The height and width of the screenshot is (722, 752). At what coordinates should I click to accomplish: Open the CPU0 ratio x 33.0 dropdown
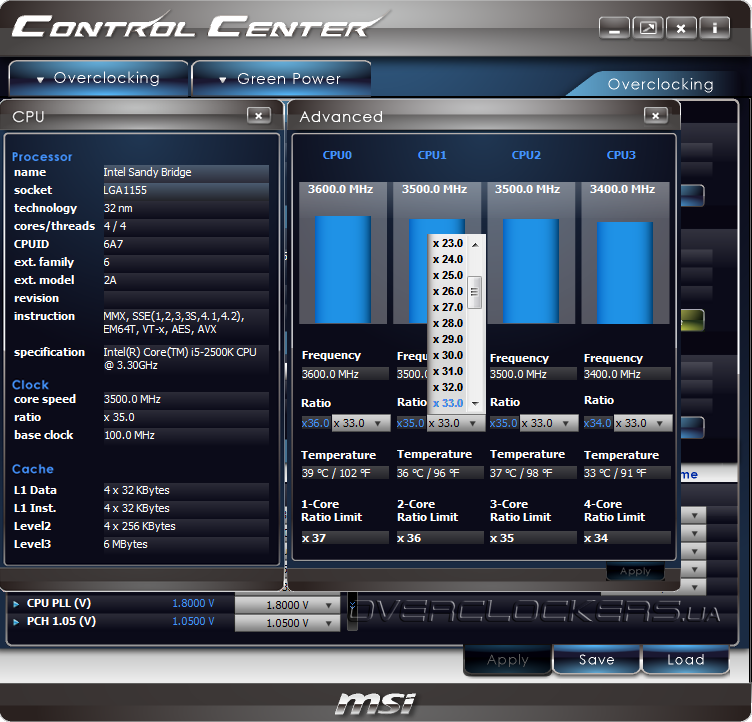[x=361, y=424]
